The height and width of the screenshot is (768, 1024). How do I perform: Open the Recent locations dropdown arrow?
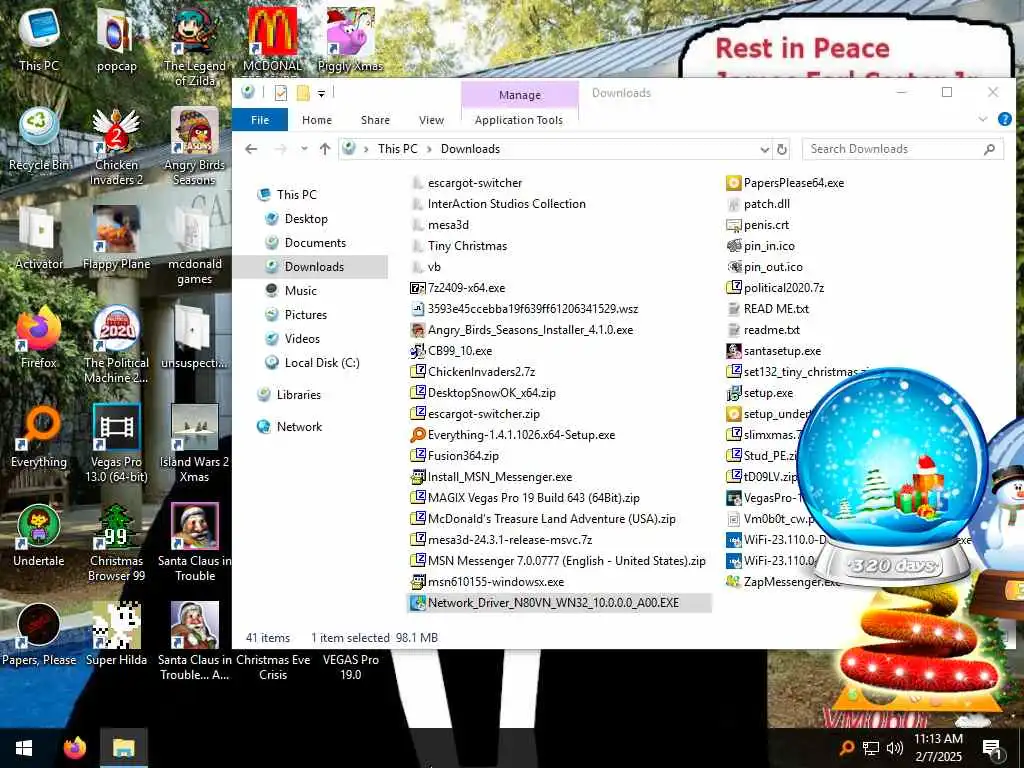point(304,149)
